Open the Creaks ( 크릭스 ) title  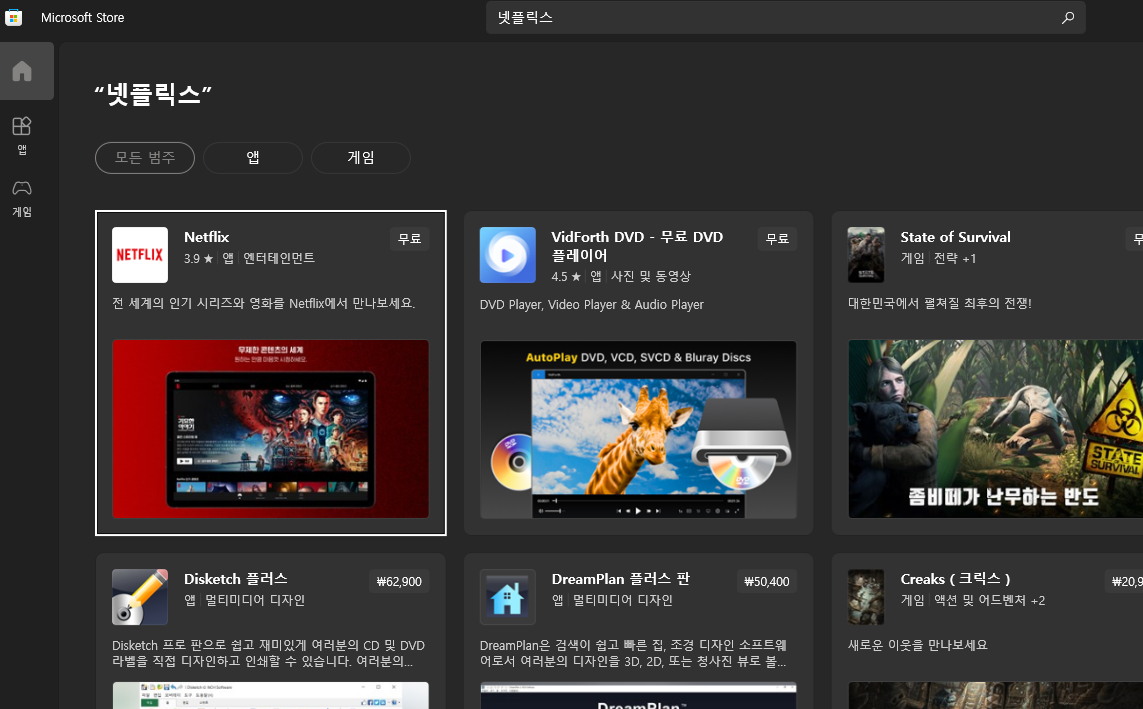pos(955,579)
